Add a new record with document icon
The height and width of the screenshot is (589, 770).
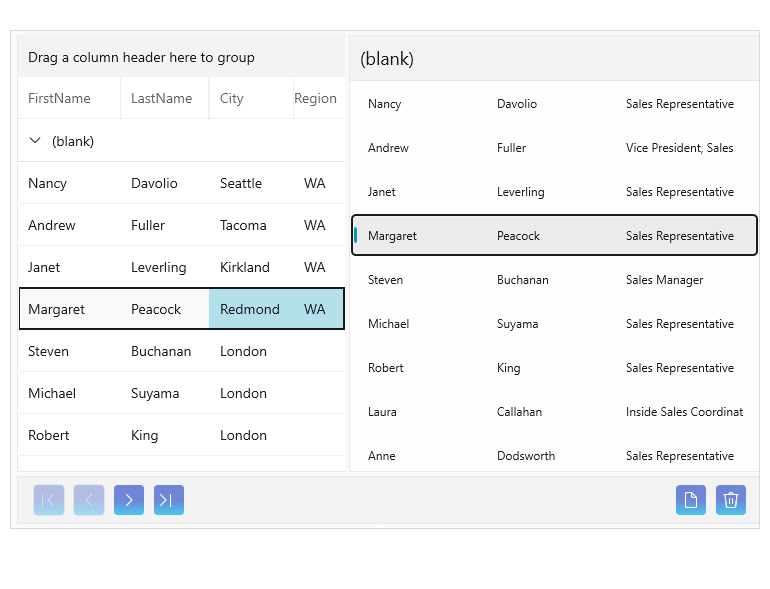690,500
